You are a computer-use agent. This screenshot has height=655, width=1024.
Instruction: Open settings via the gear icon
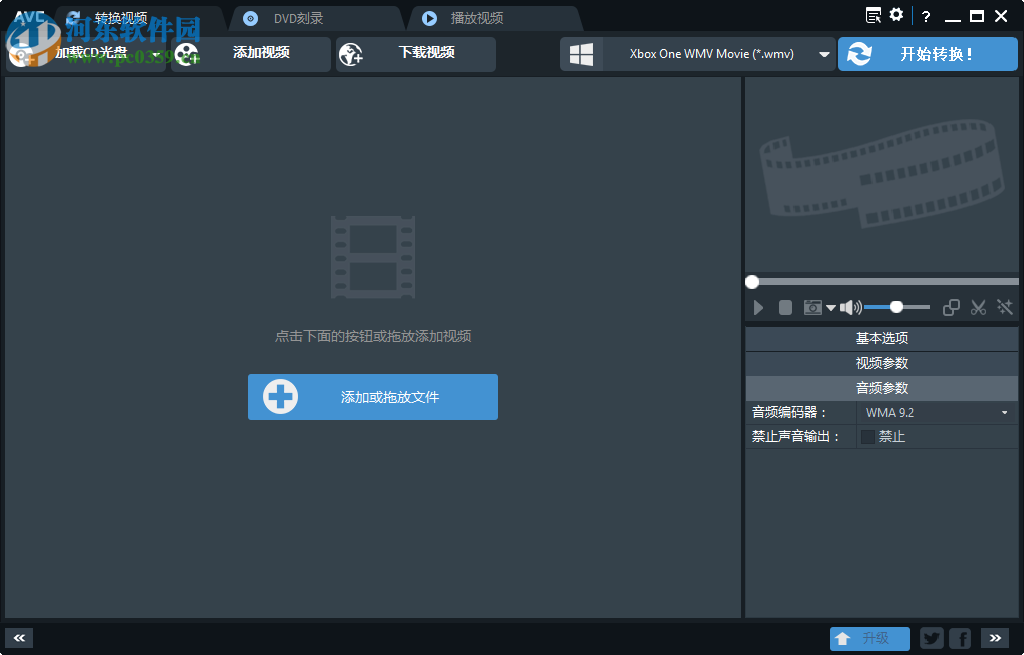point(895,15)
